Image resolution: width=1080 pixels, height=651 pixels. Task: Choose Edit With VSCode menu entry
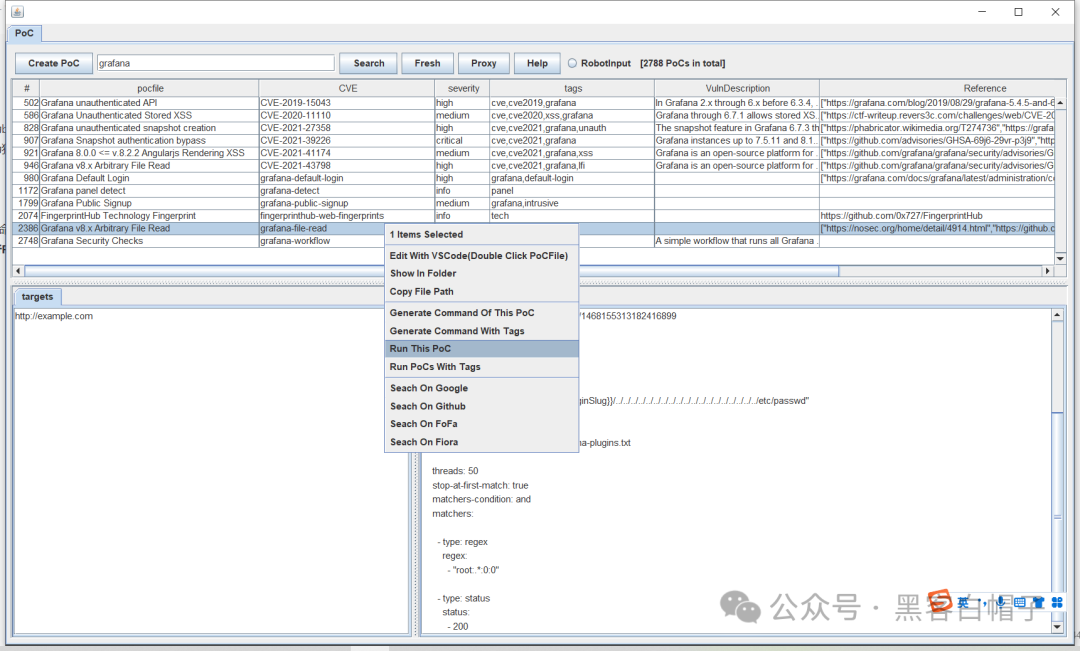tap(479, 256)
